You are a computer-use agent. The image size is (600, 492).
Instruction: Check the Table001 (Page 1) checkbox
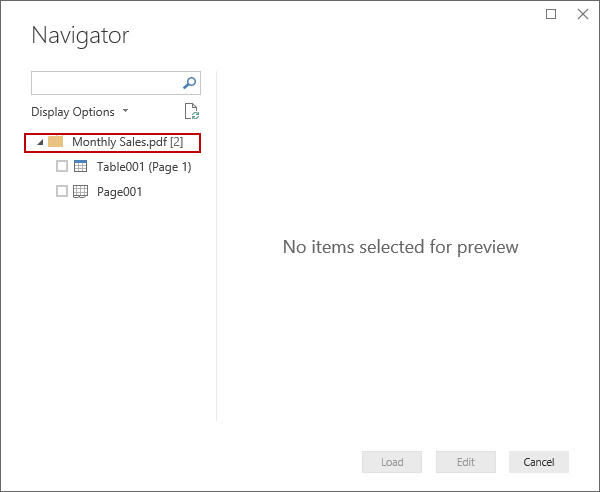click(x=62, y=167)
